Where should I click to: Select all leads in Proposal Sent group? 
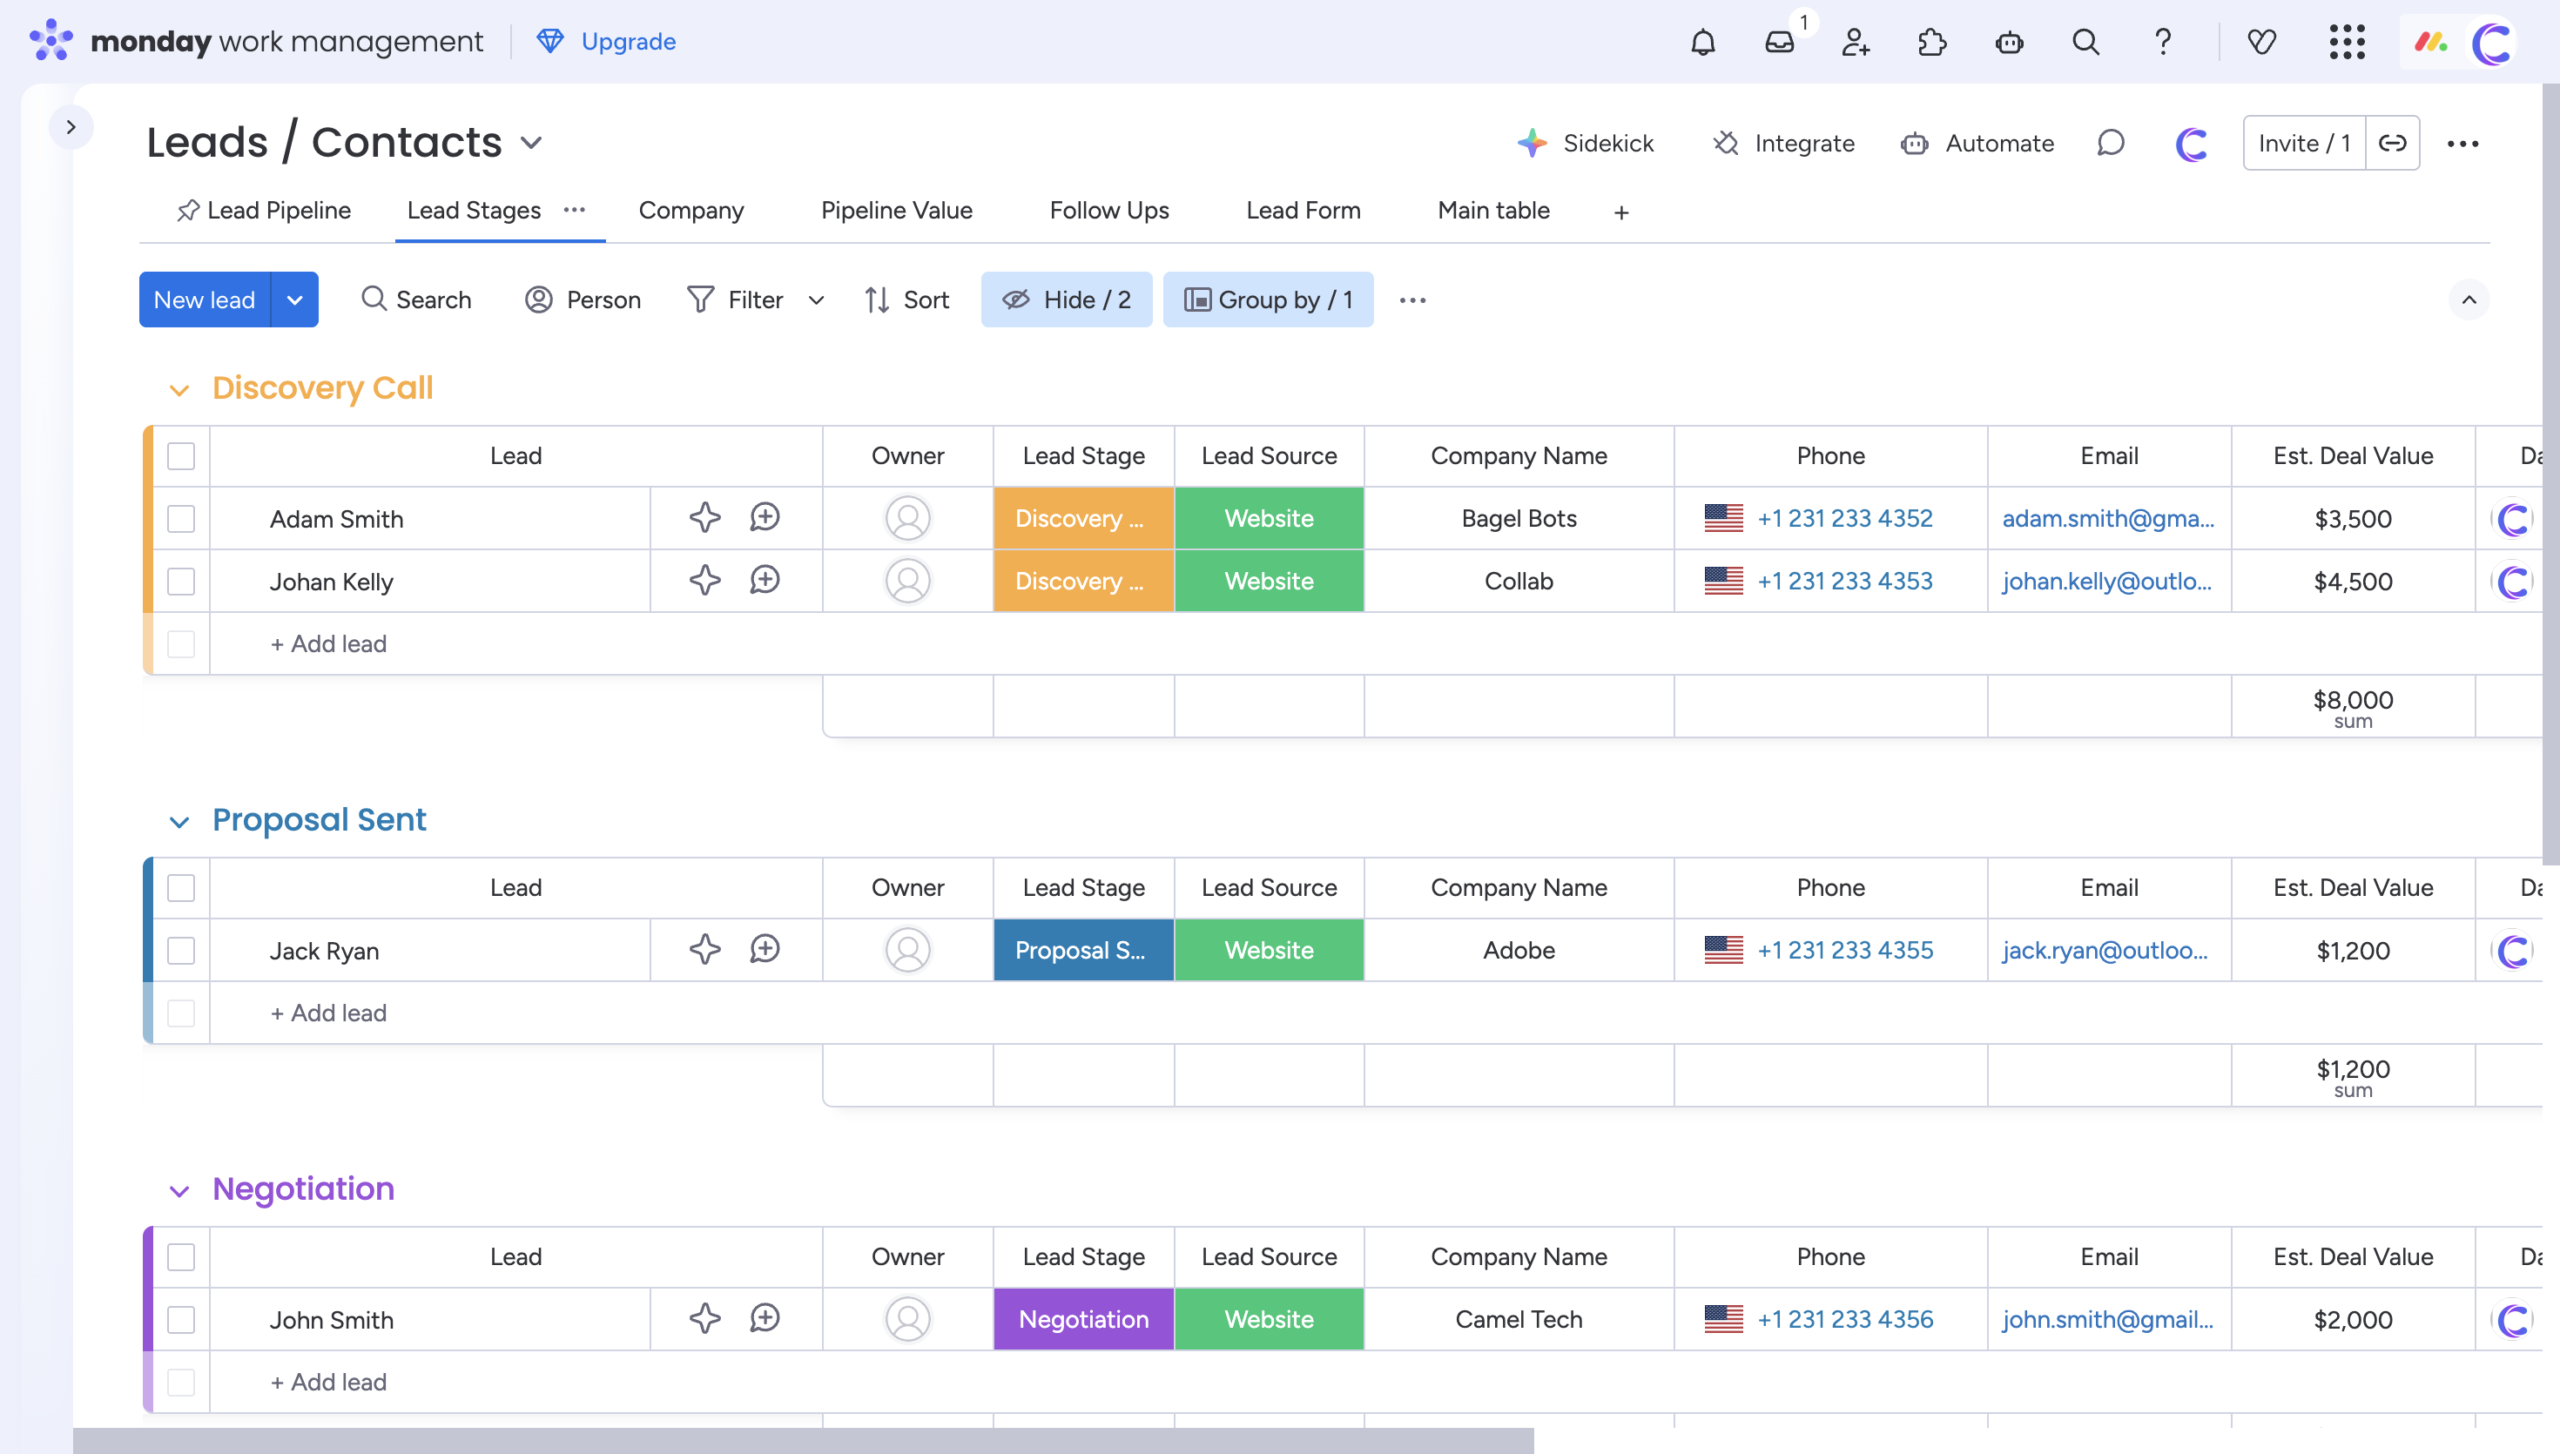click(181, 887)
